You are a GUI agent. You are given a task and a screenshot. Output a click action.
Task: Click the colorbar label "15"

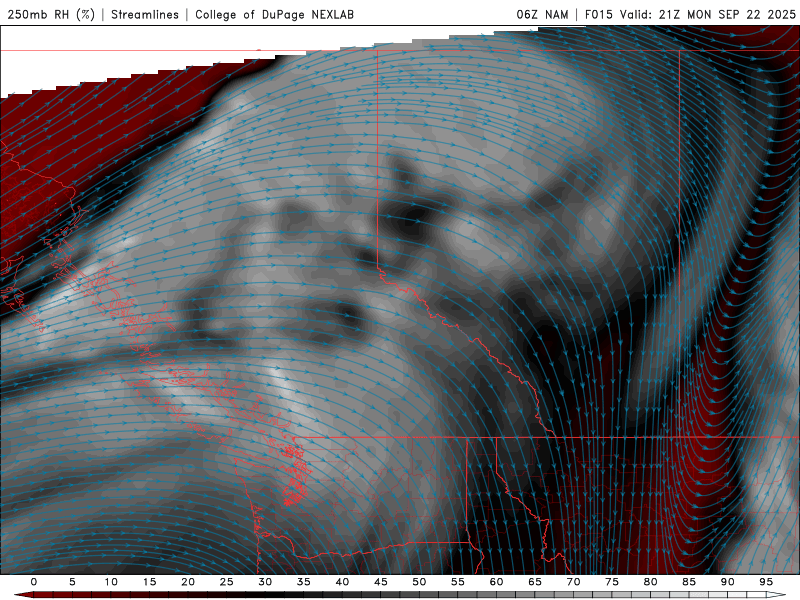pyautogui.click(x=149, y=582)
